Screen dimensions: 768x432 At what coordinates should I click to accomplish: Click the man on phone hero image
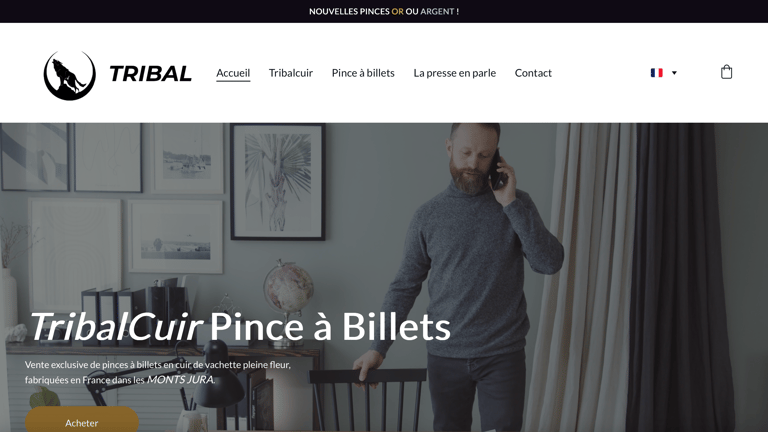tap(384, 277)
